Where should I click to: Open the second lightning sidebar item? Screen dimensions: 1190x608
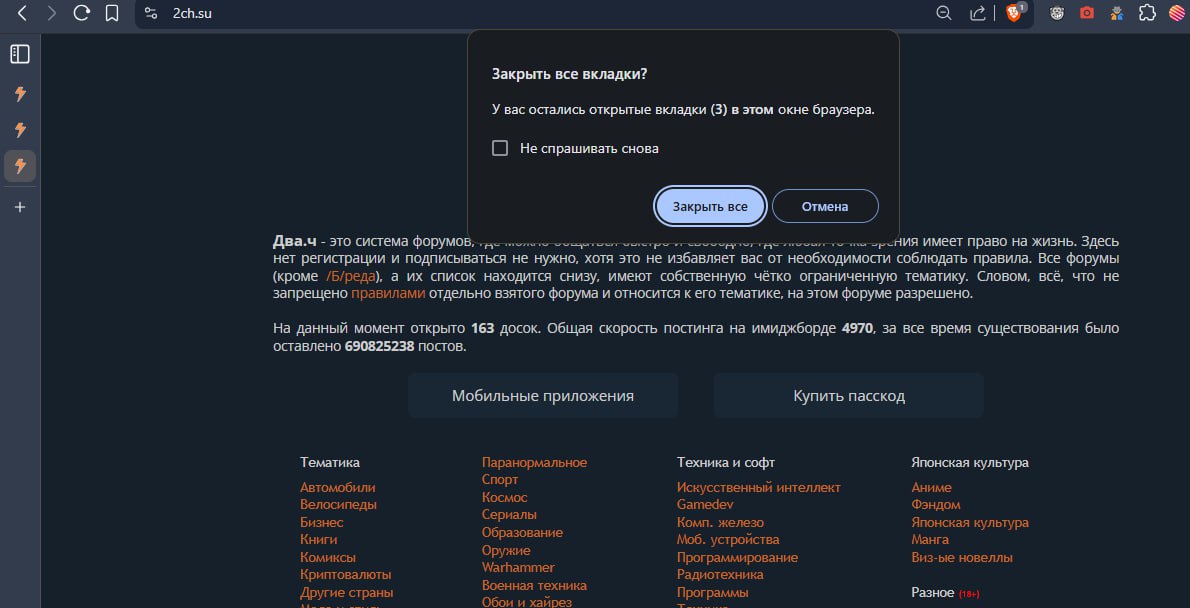(x=20, y=130)
